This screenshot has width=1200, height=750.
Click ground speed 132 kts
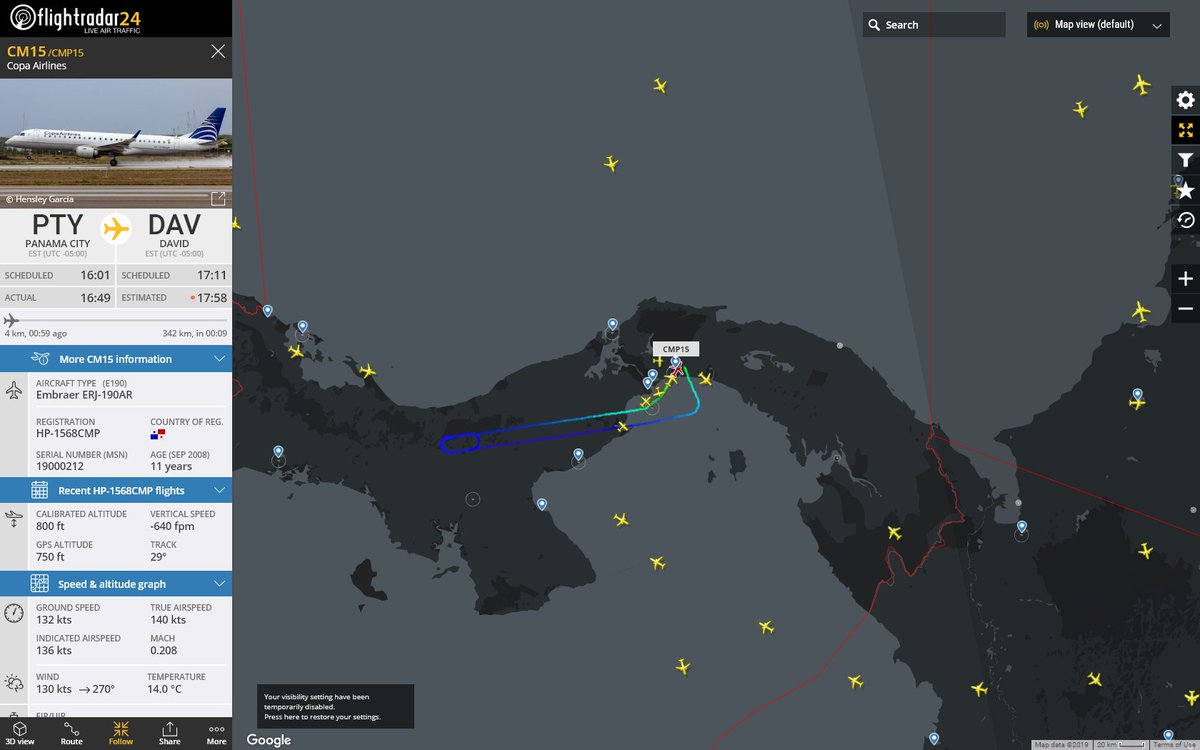(x=54, y=619)
